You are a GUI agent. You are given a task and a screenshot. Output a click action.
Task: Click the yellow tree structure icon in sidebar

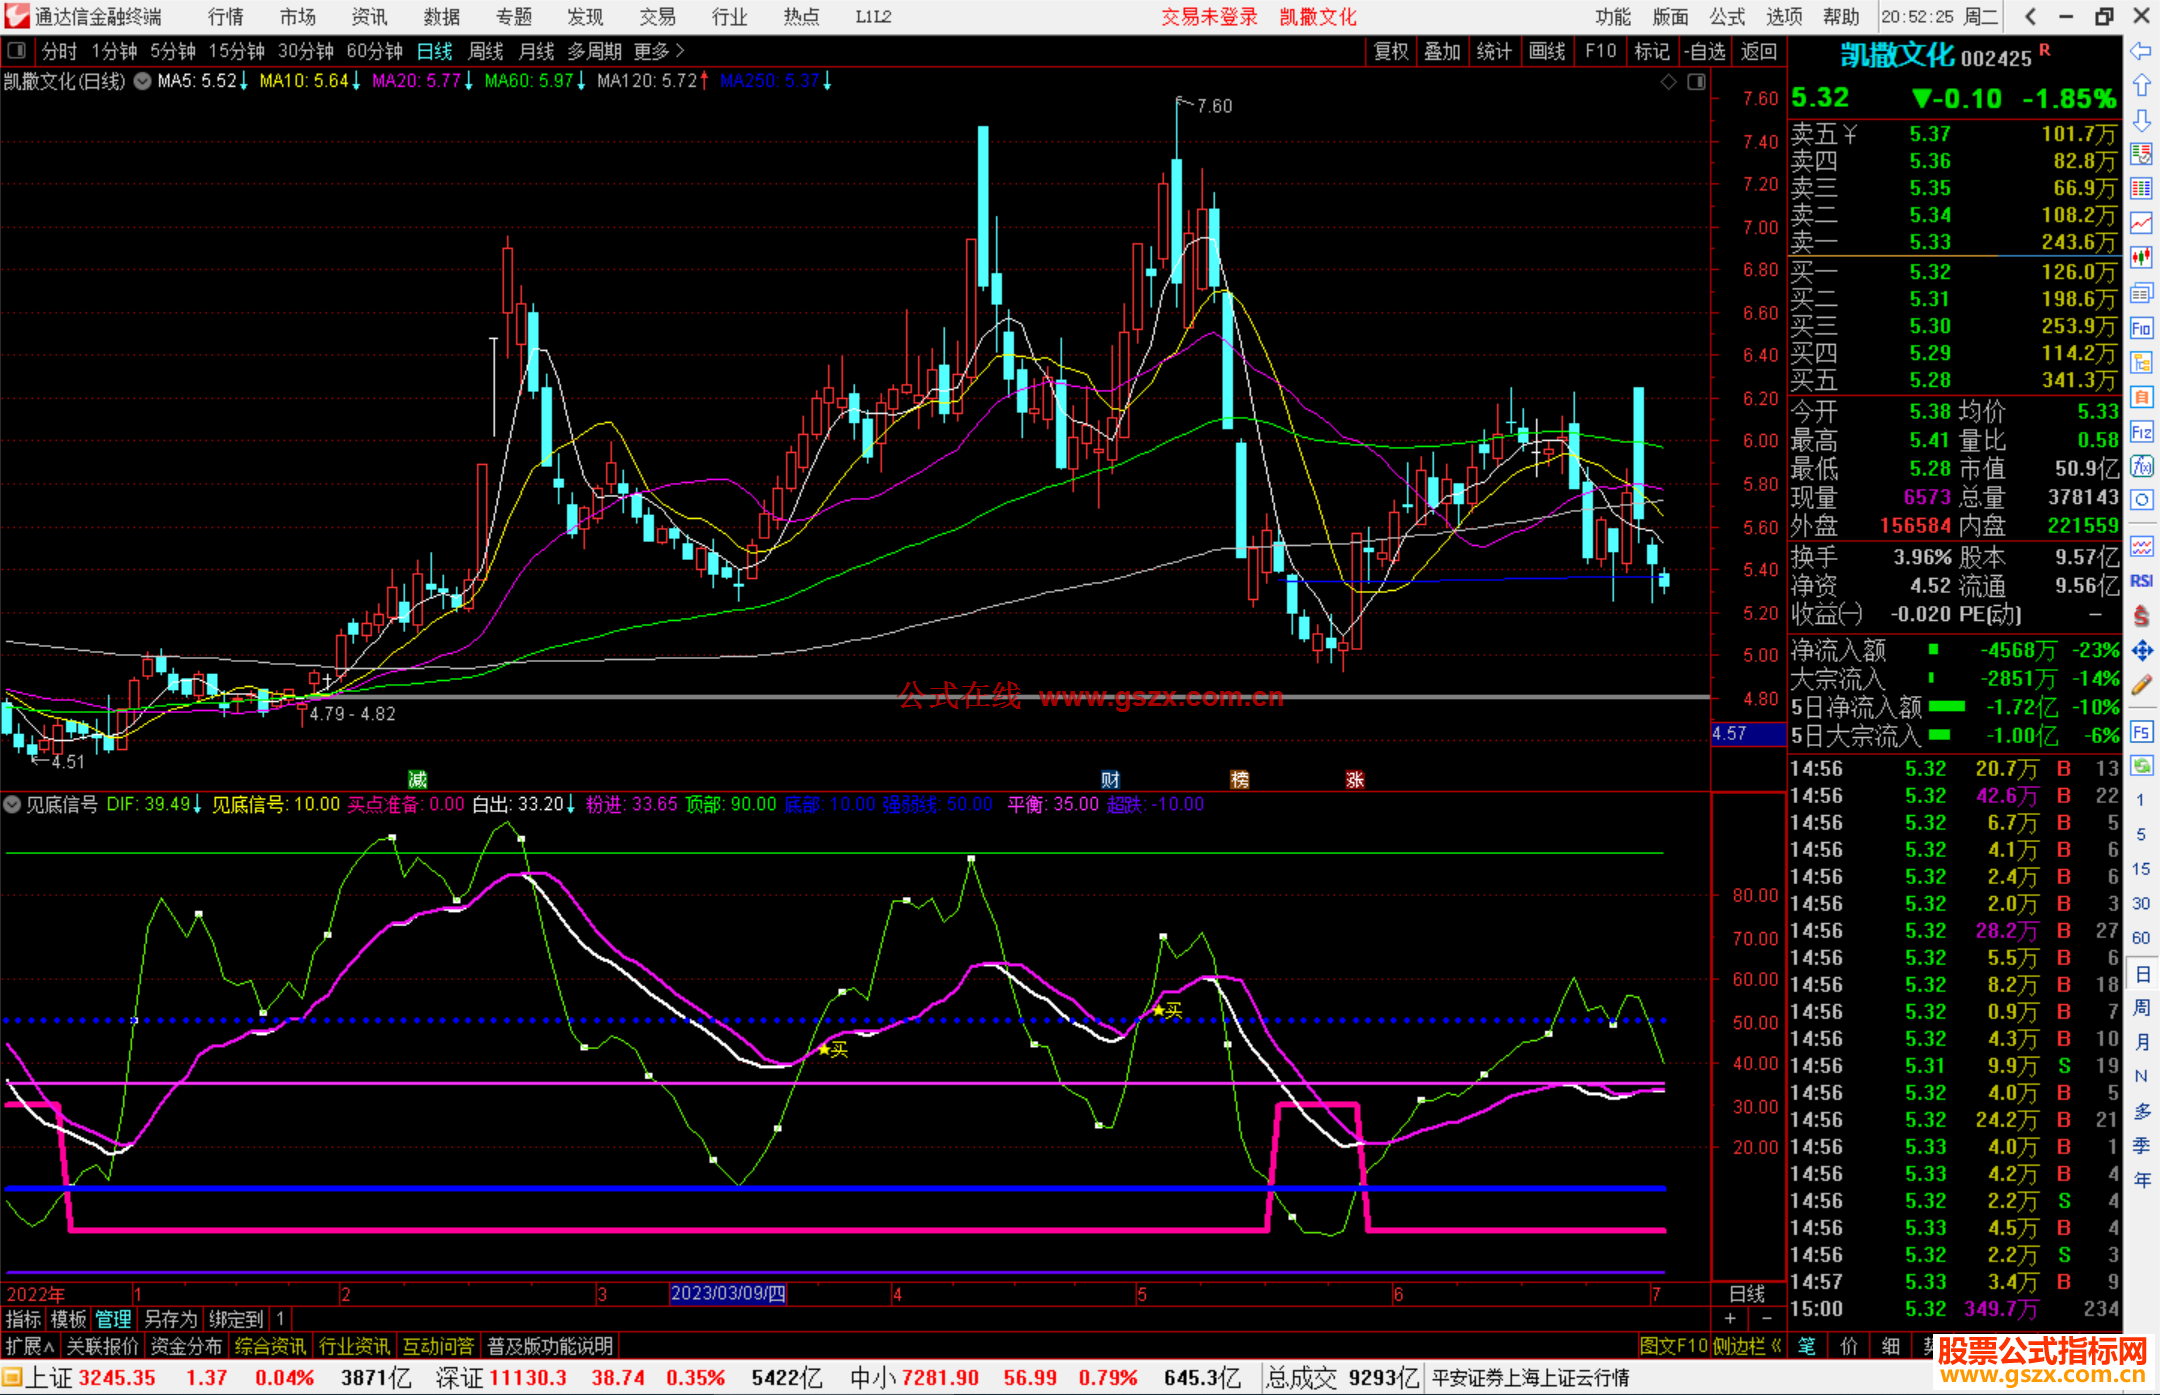pos(2141,363)
